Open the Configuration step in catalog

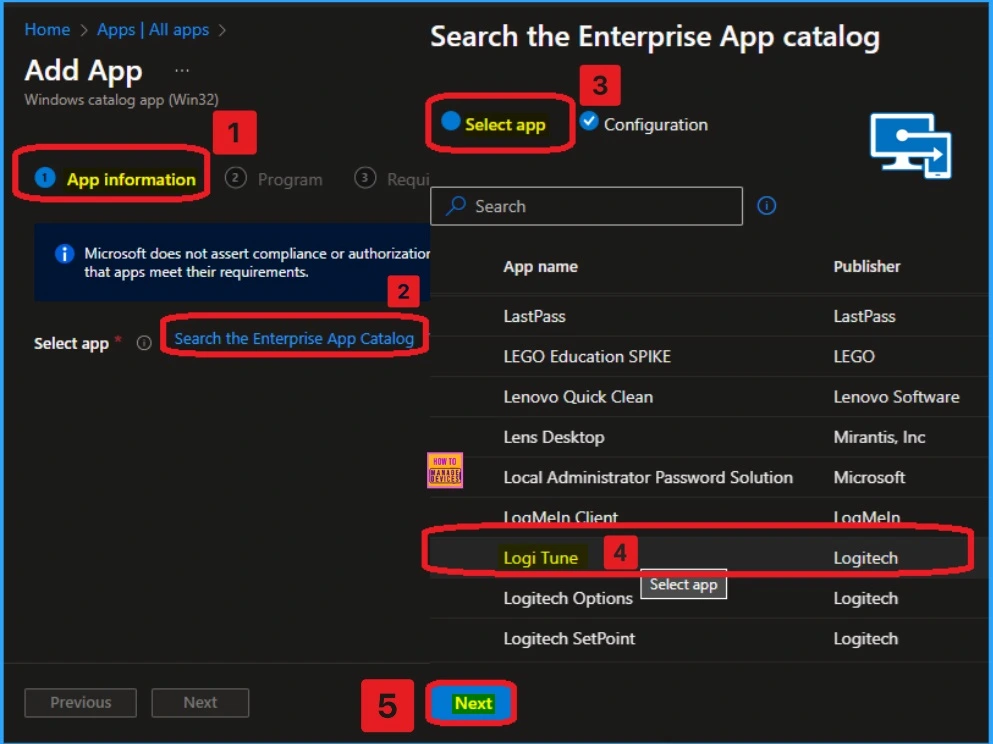coord(643,123)
